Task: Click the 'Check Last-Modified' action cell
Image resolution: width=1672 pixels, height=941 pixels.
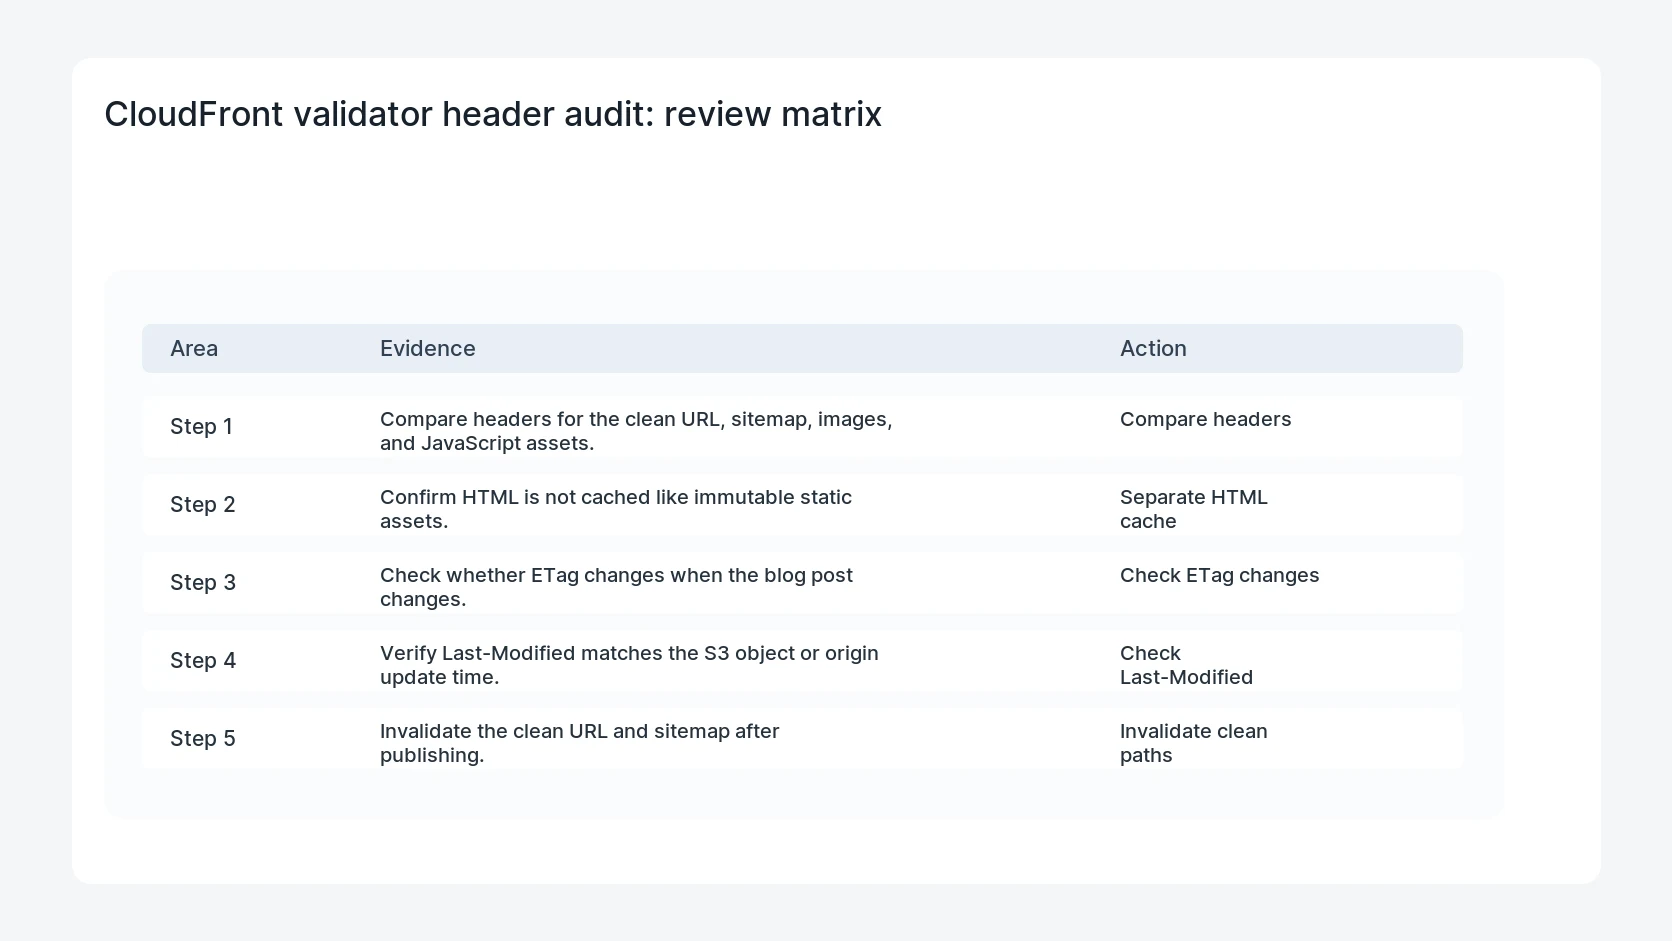Action: (x=1186, y=665)
